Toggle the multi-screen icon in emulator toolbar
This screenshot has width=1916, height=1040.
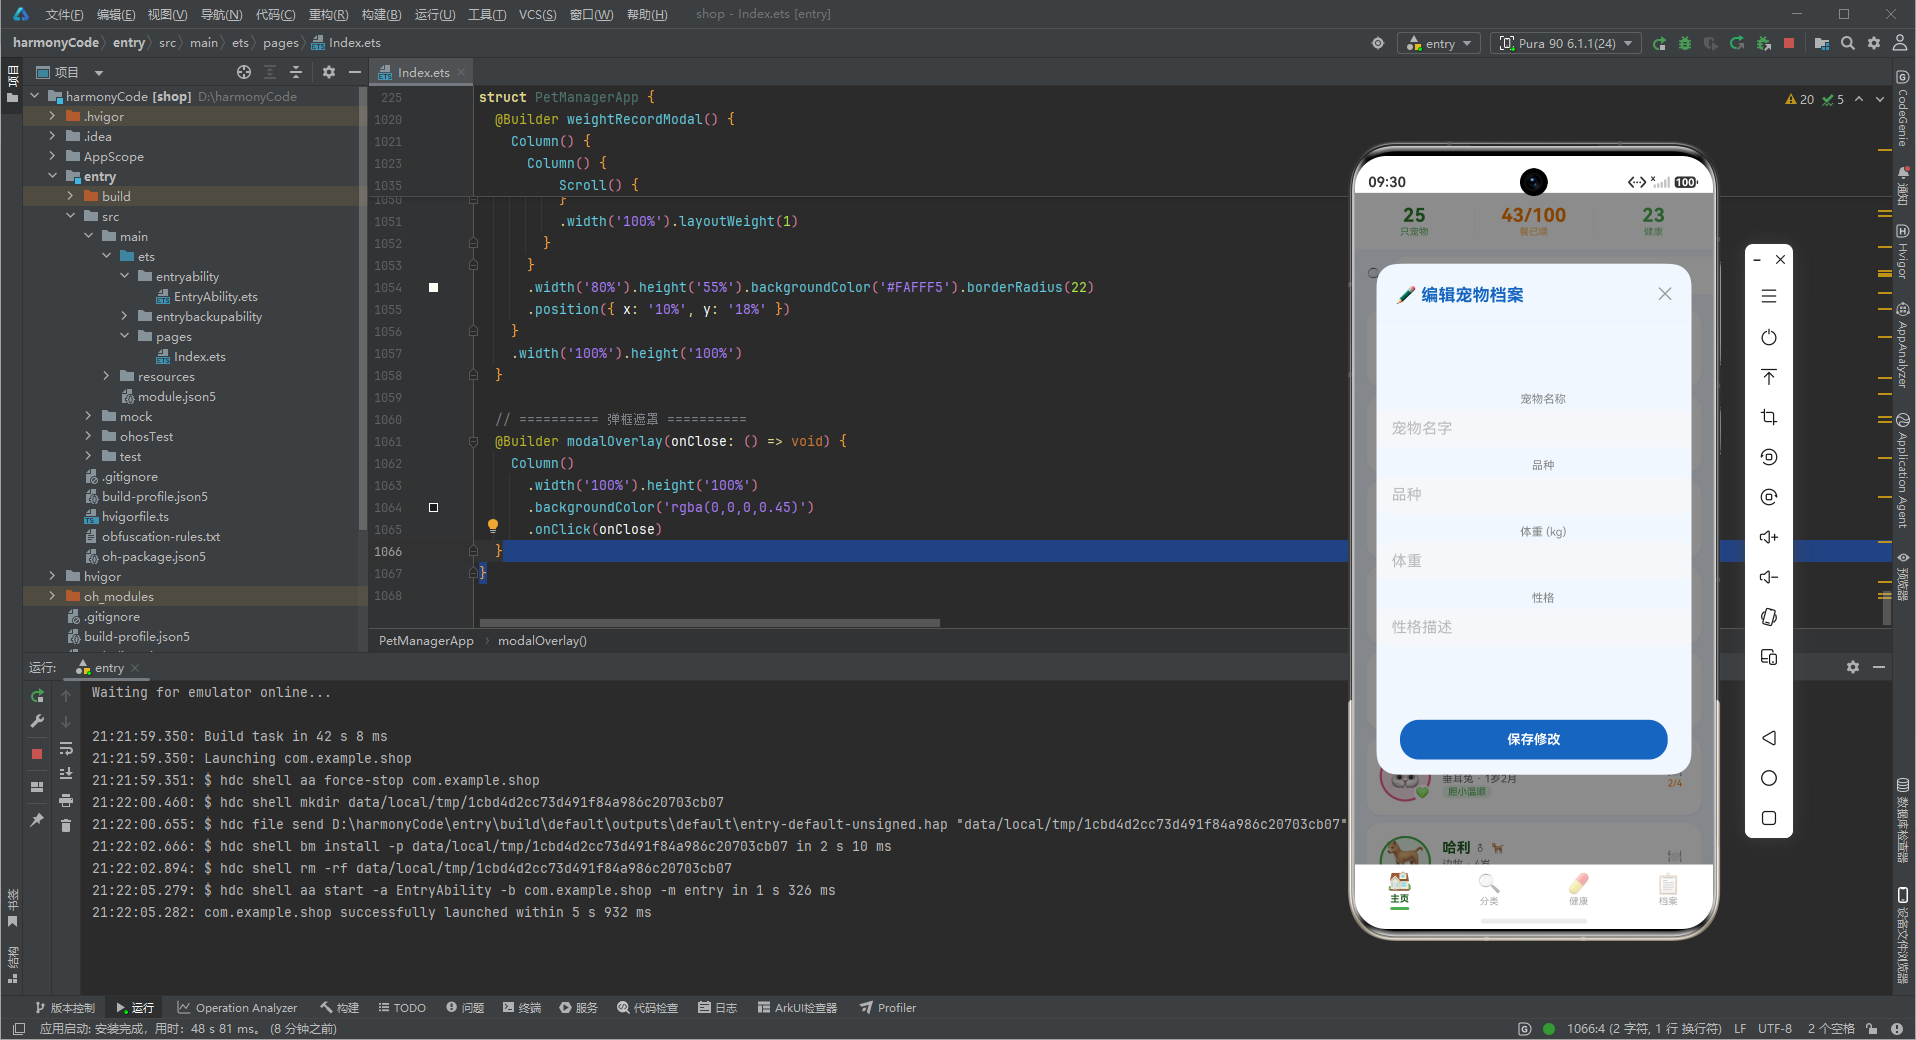coord(1768,657)
